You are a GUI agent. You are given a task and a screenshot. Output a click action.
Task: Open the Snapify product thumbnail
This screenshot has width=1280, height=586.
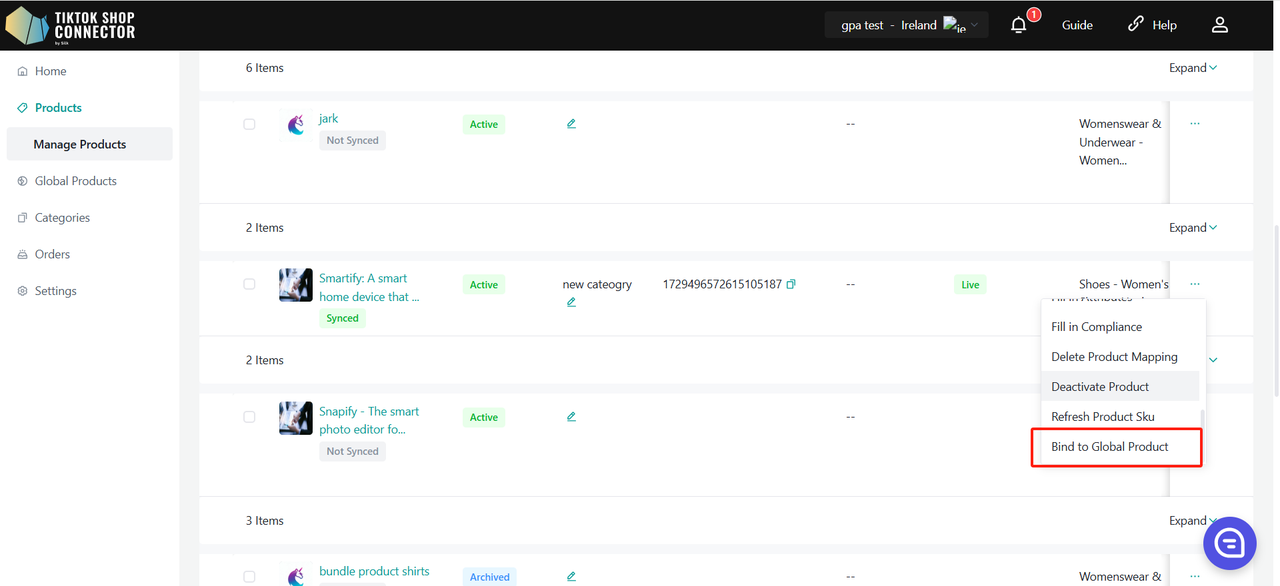coord(296,418)
